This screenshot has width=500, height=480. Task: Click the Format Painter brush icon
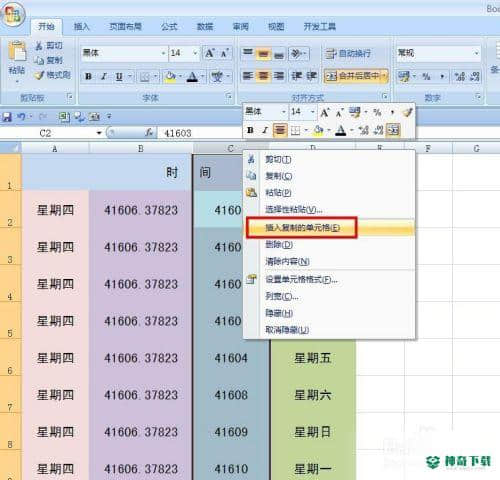(x=40, y=75)
